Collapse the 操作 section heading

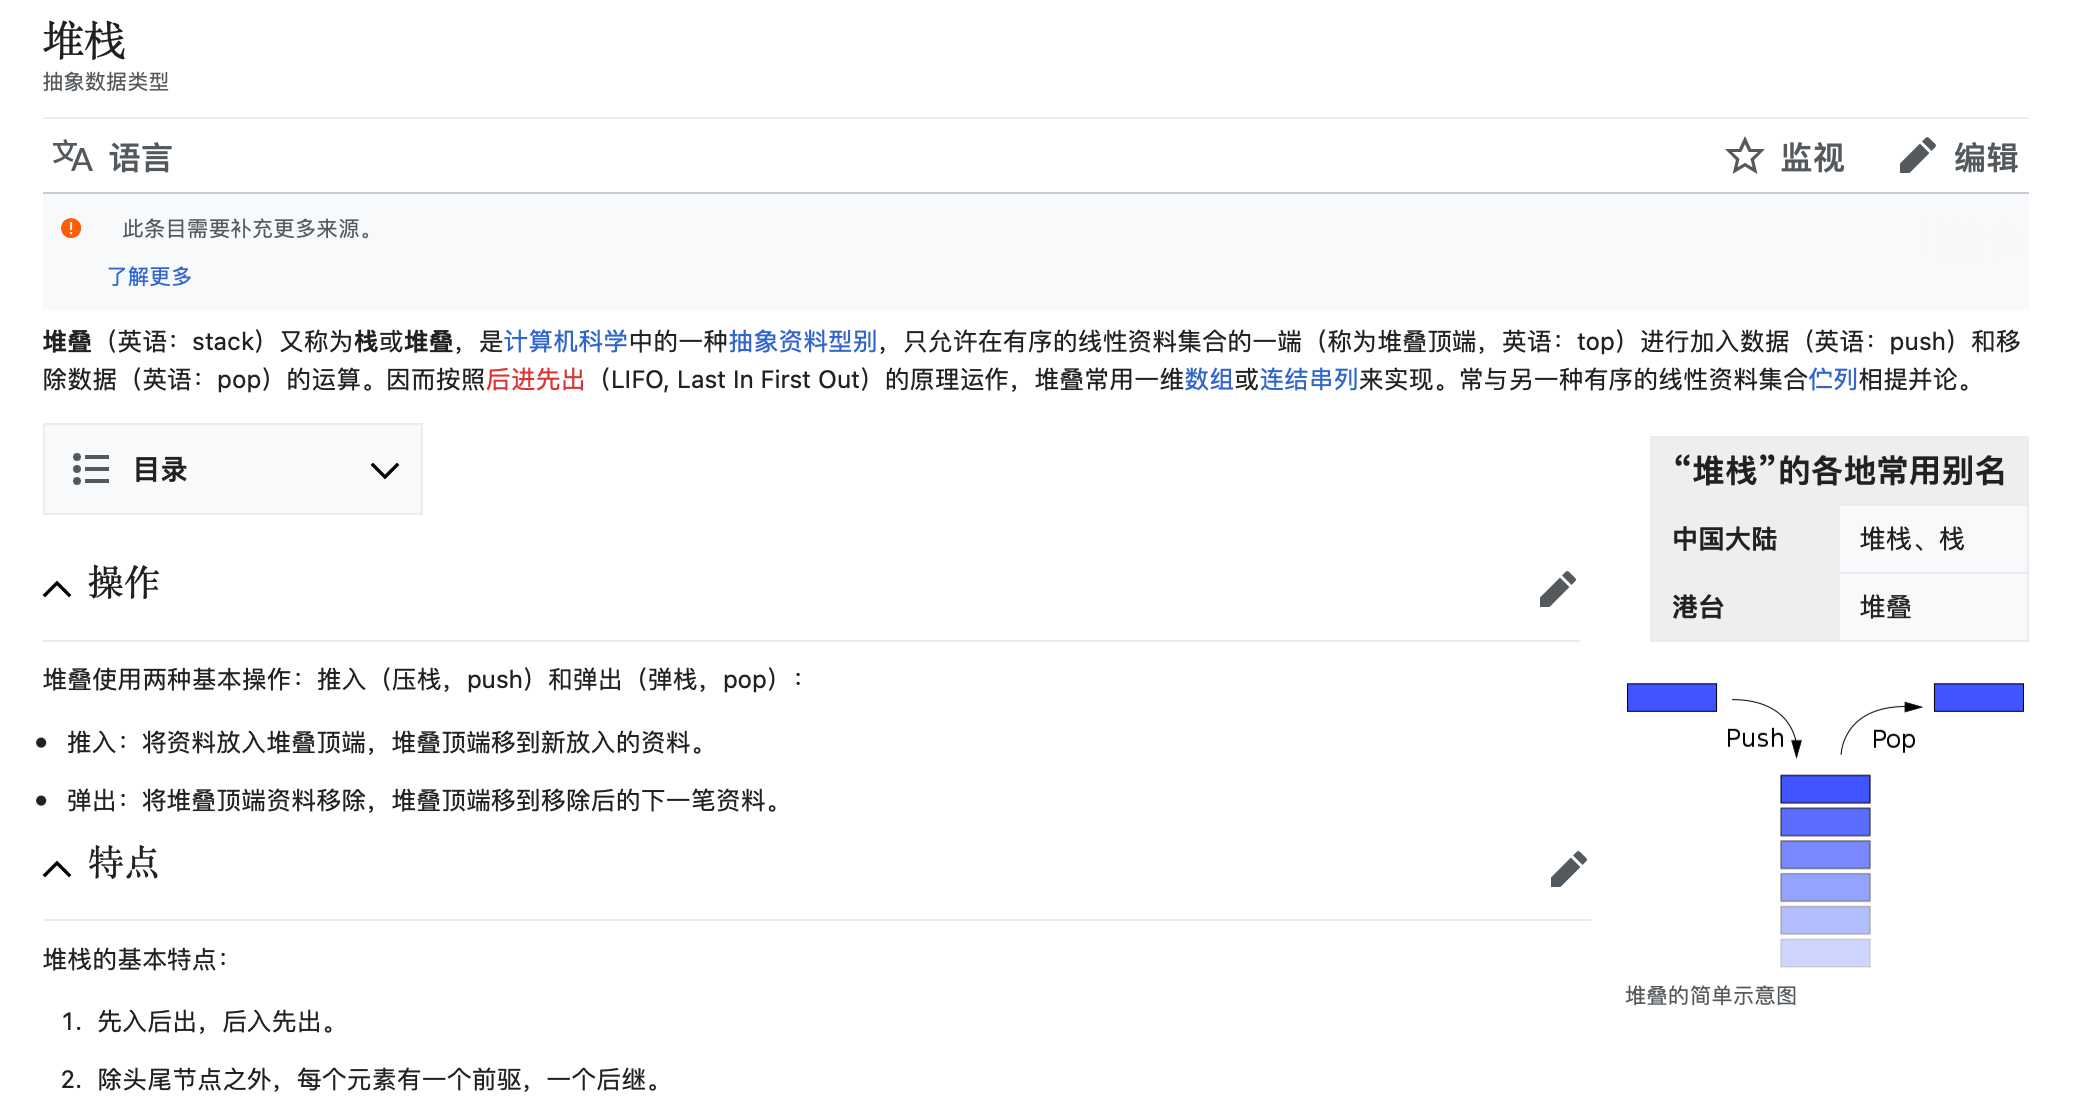(57, 588)
